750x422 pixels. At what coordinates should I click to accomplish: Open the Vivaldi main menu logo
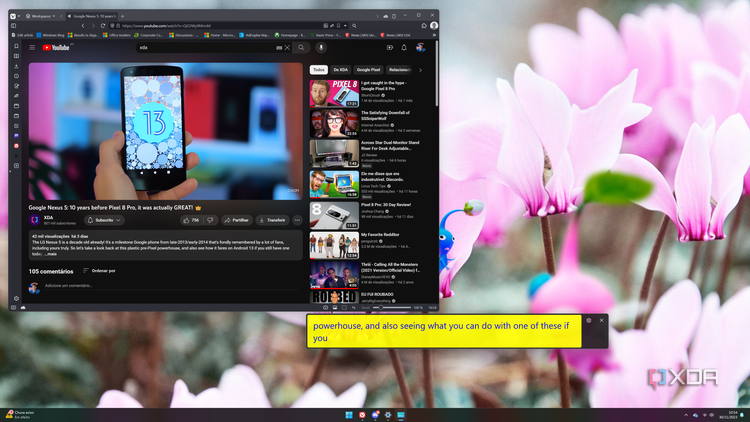pyautogui.click(x=13, y=16)
